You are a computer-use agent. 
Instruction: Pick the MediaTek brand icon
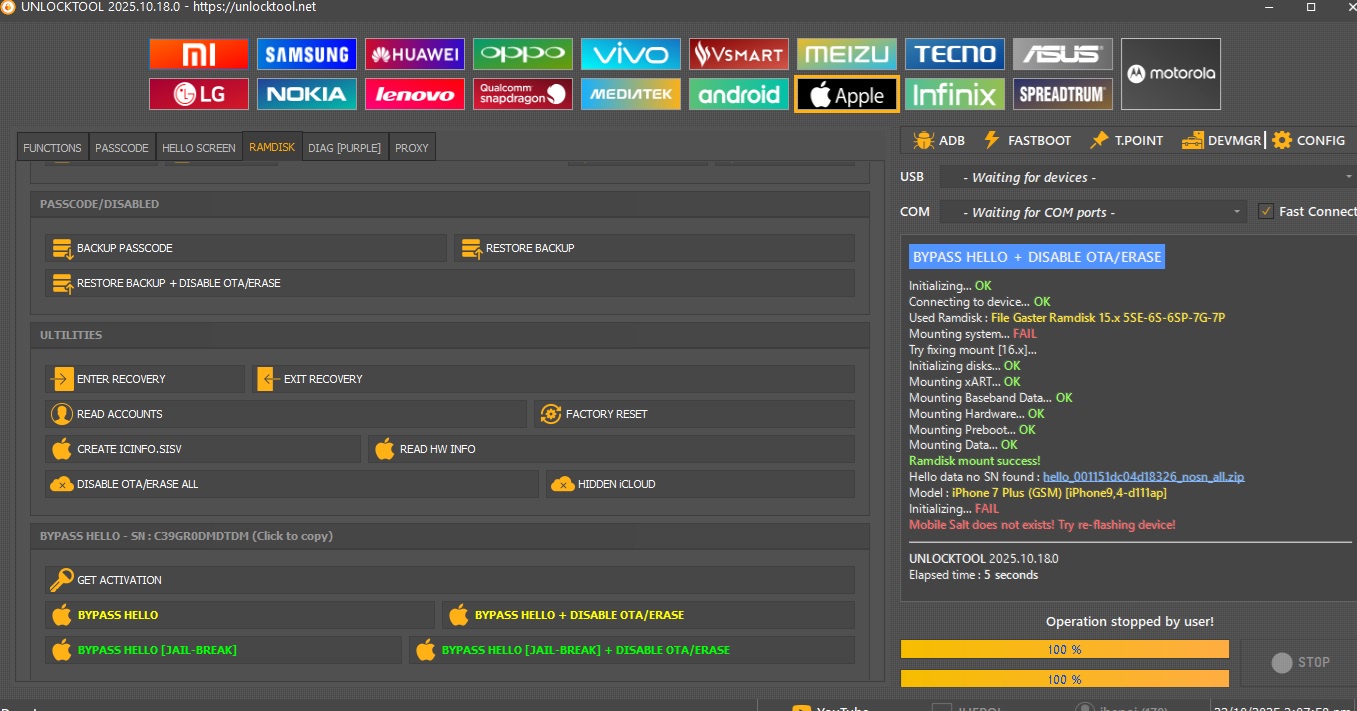click(x=630, y=94)
